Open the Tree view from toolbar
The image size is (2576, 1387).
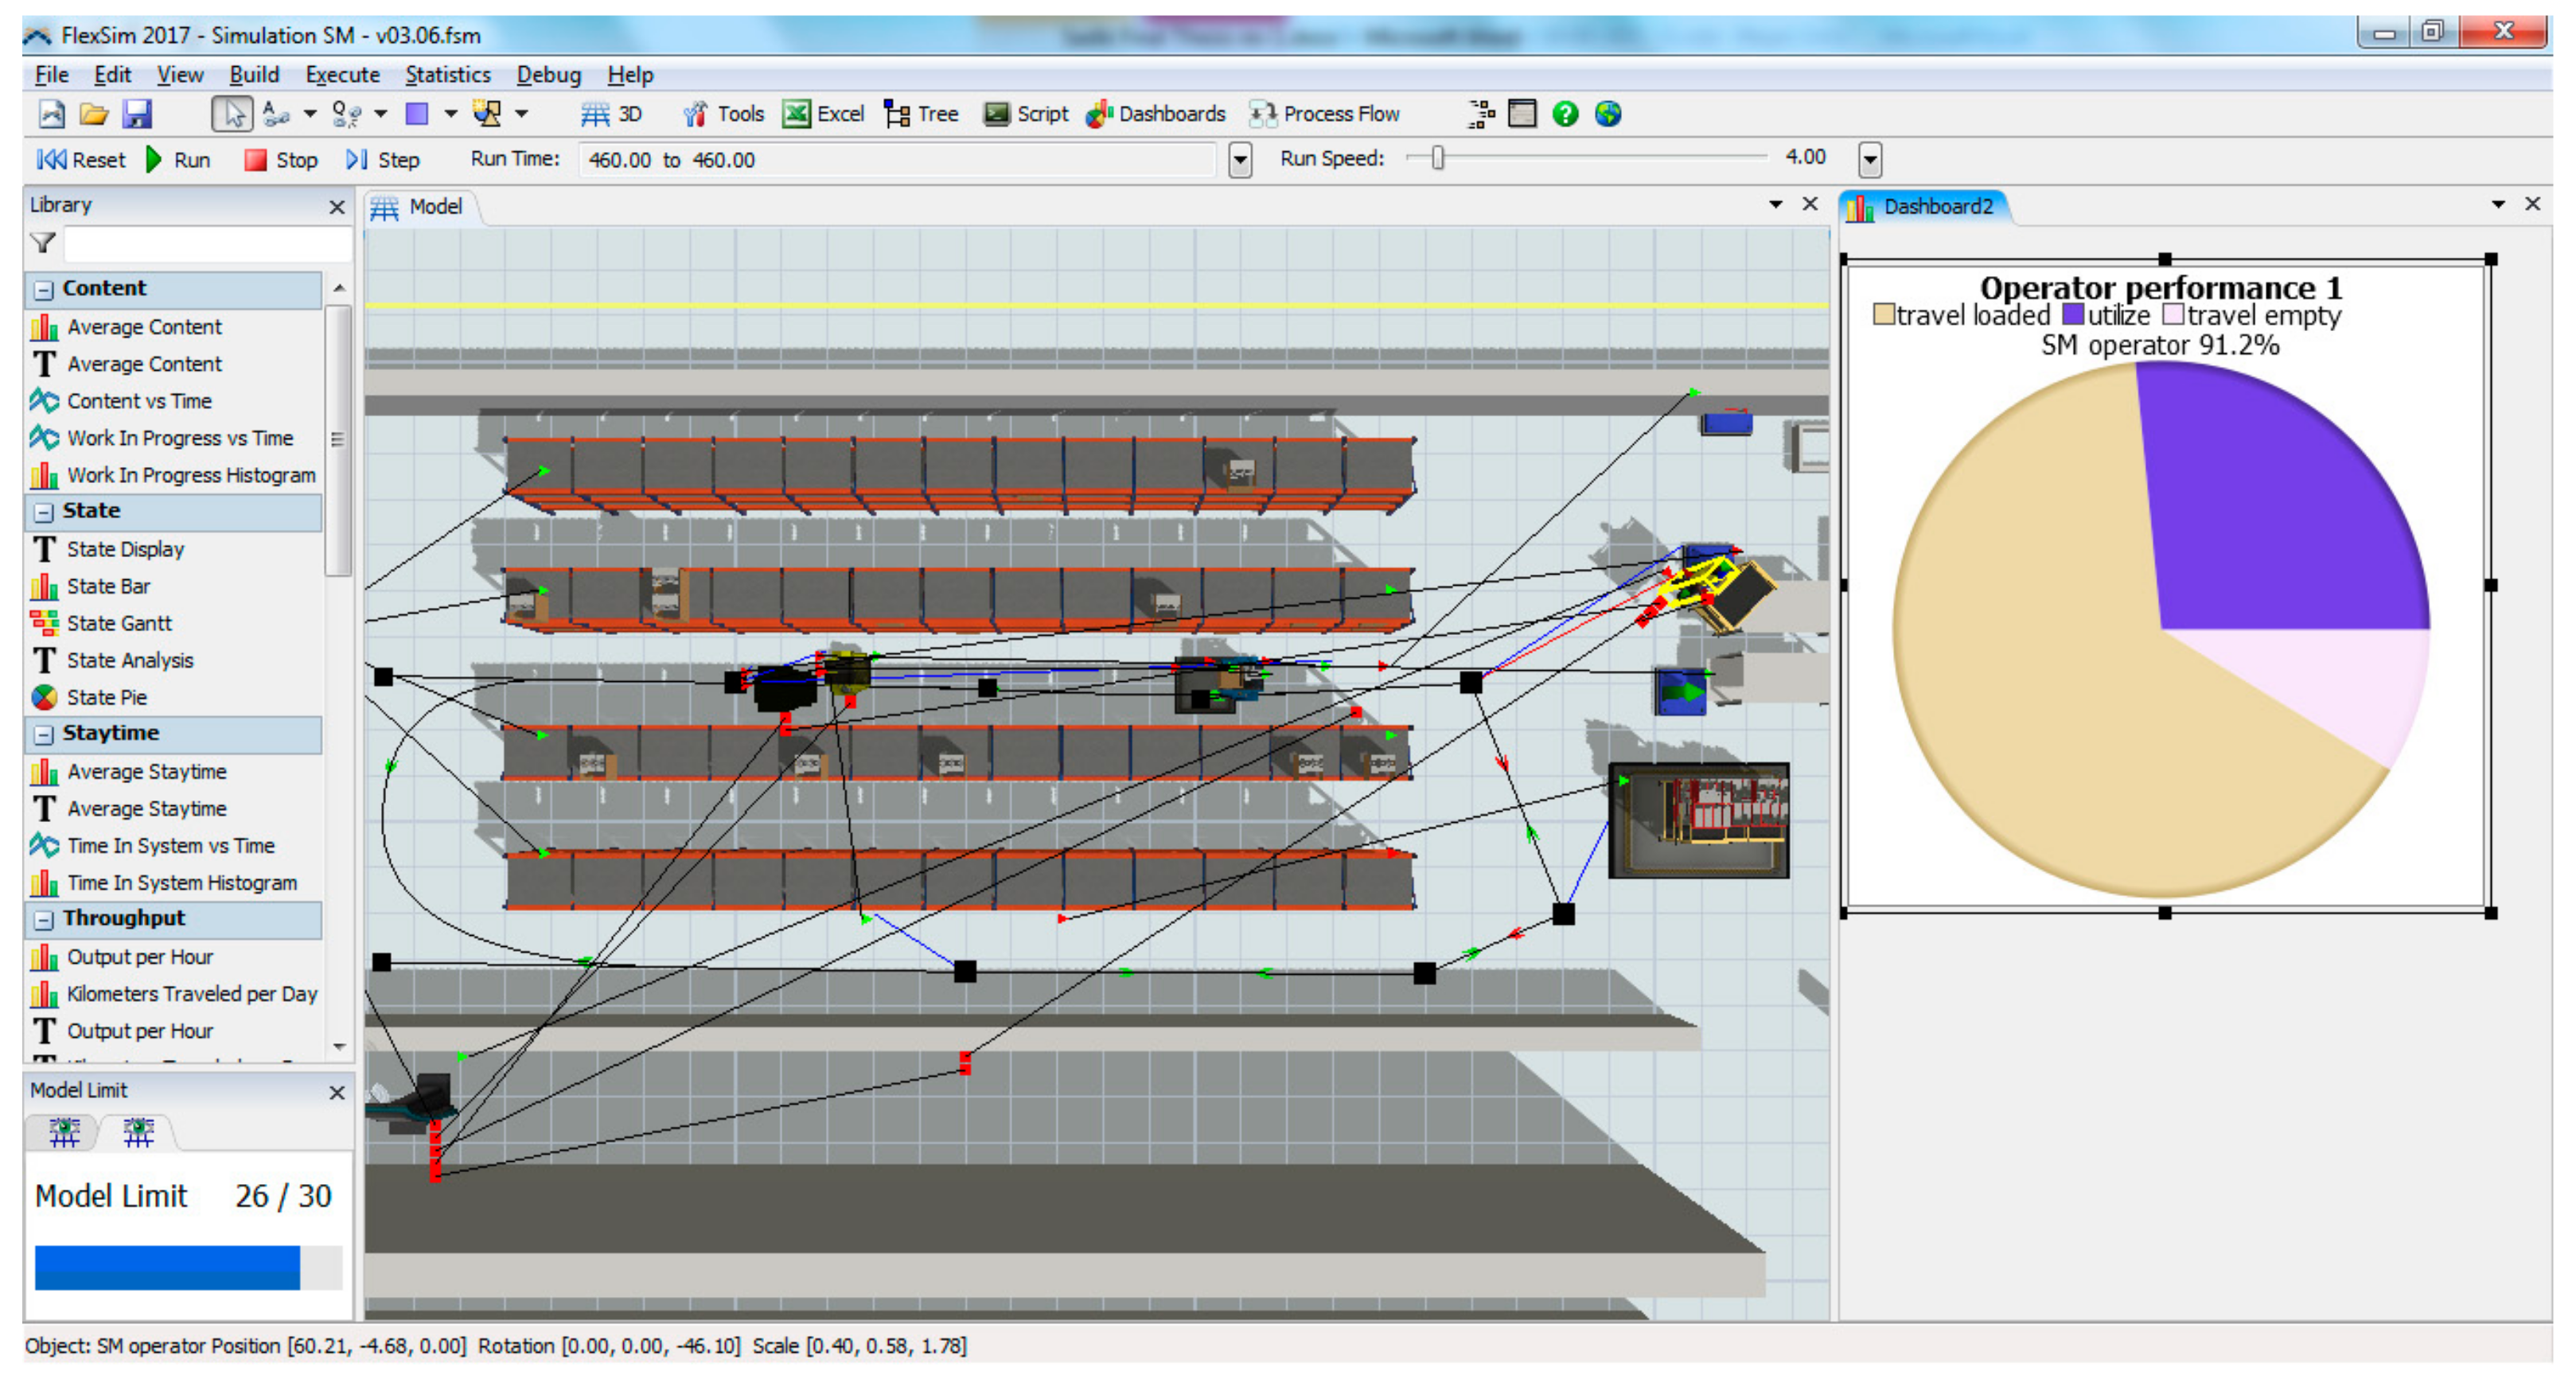click(921, 114)
